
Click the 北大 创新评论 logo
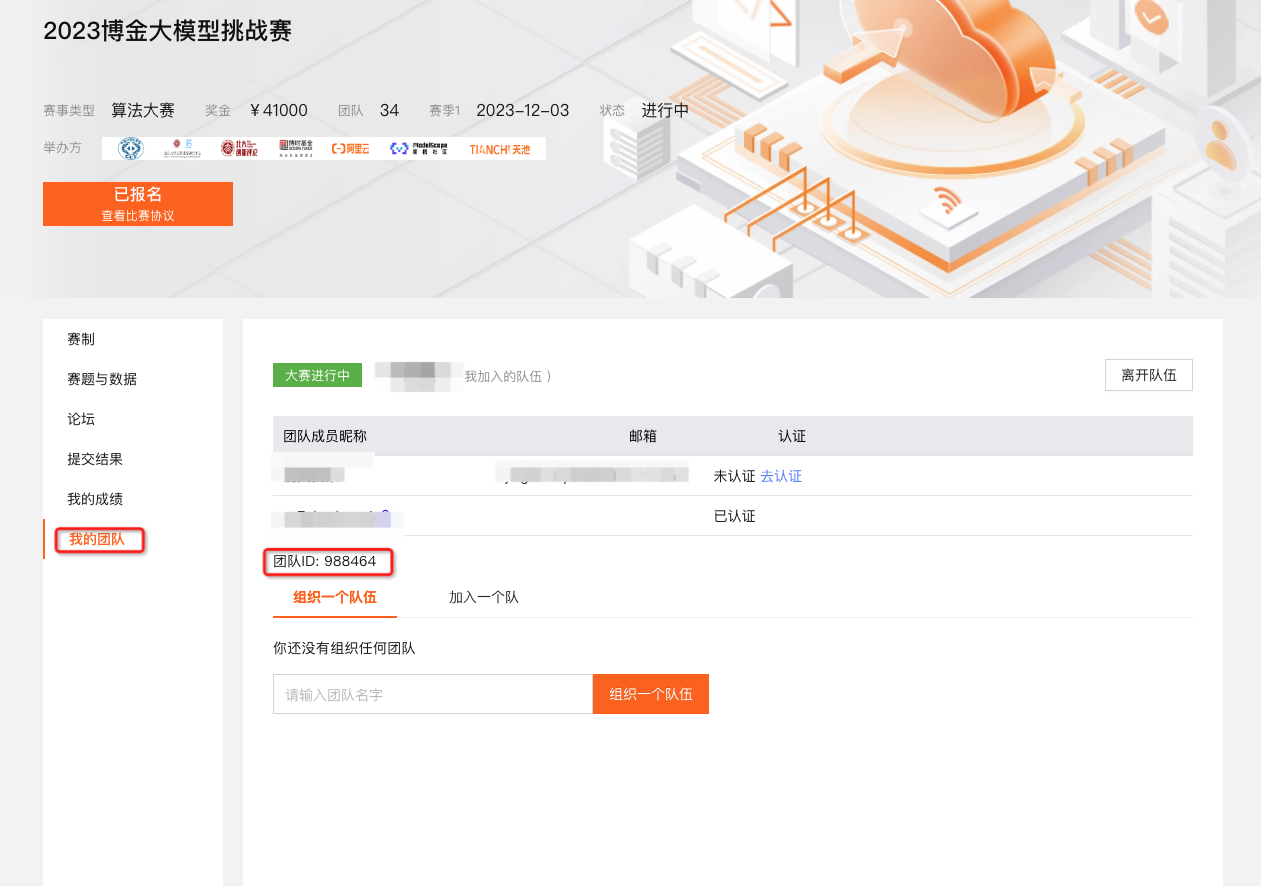pyautogui.click(x=239, y=149)
